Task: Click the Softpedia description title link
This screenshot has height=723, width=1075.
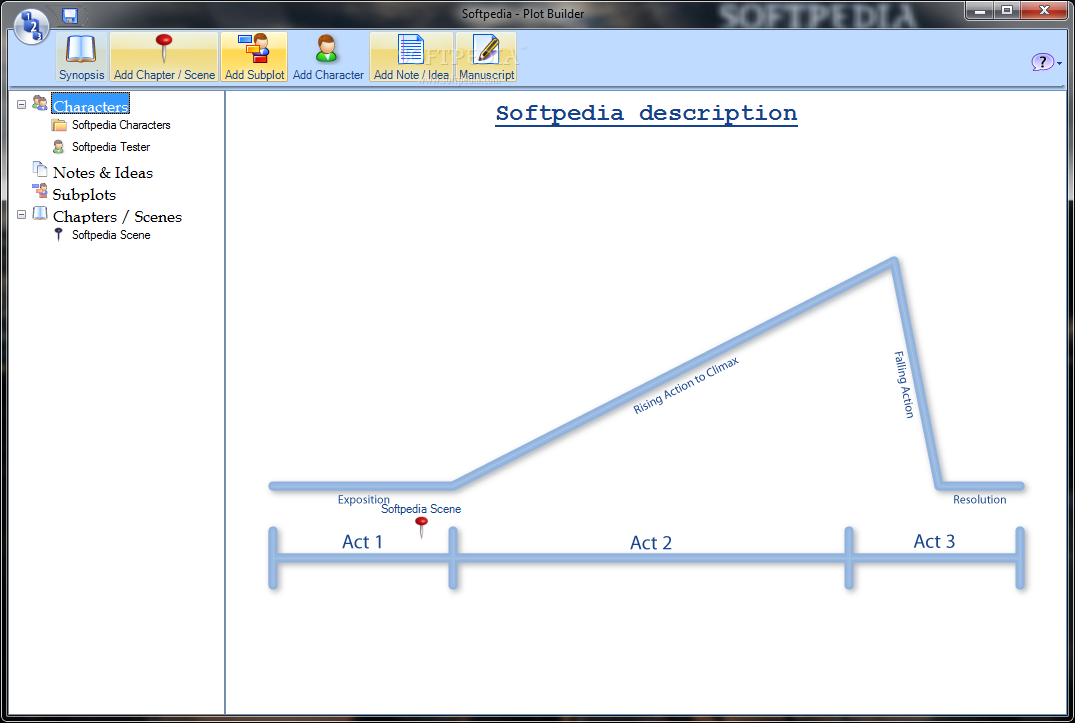Action: pyautogui.click(x=647, y=113)
